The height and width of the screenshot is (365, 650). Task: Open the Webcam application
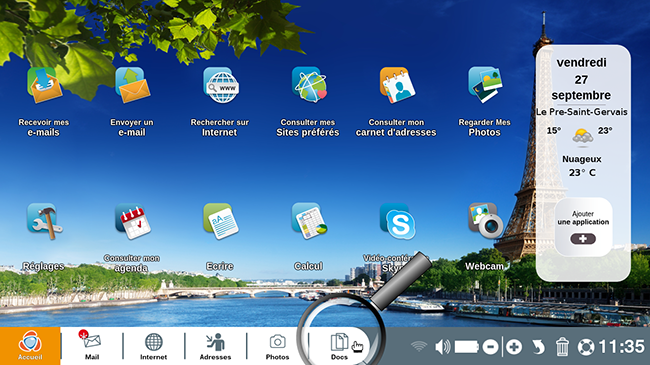485,221
